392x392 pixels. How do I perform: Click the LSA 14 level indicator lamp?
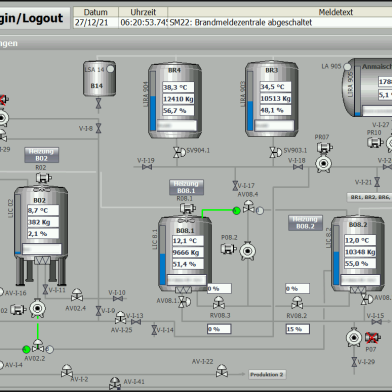[x=110, y=69]
